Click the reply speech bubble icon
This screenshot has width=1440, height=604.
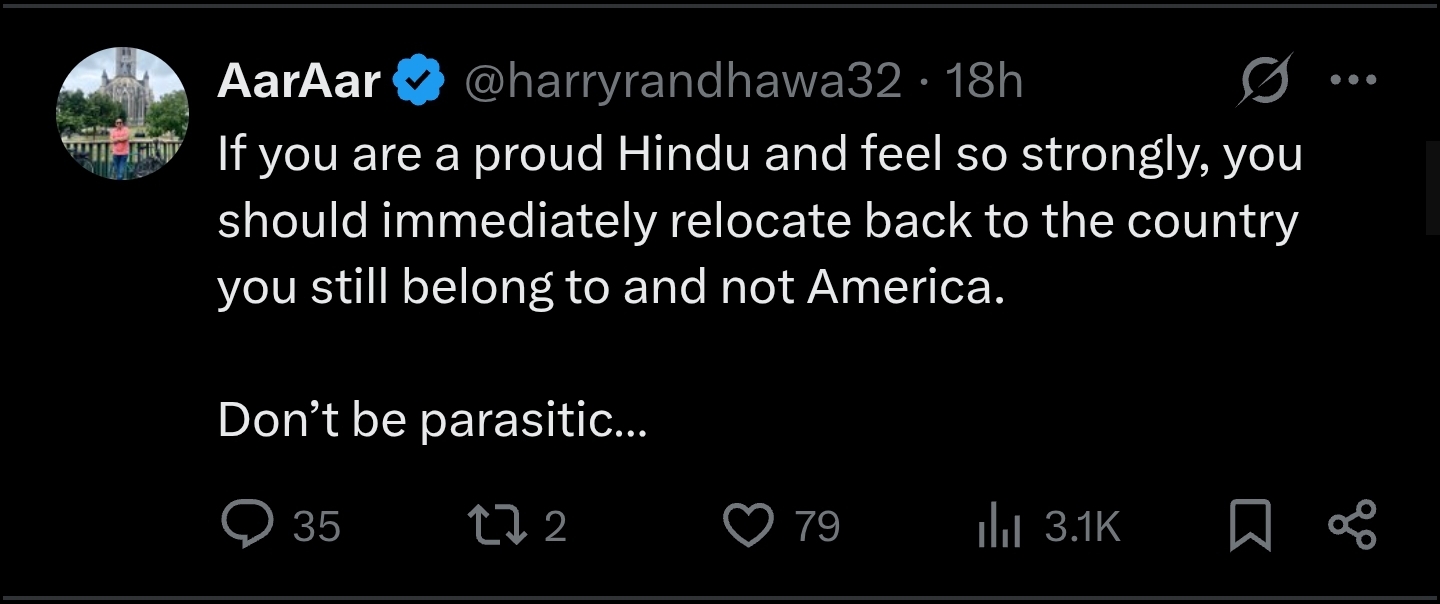click(x=243, y=526)
